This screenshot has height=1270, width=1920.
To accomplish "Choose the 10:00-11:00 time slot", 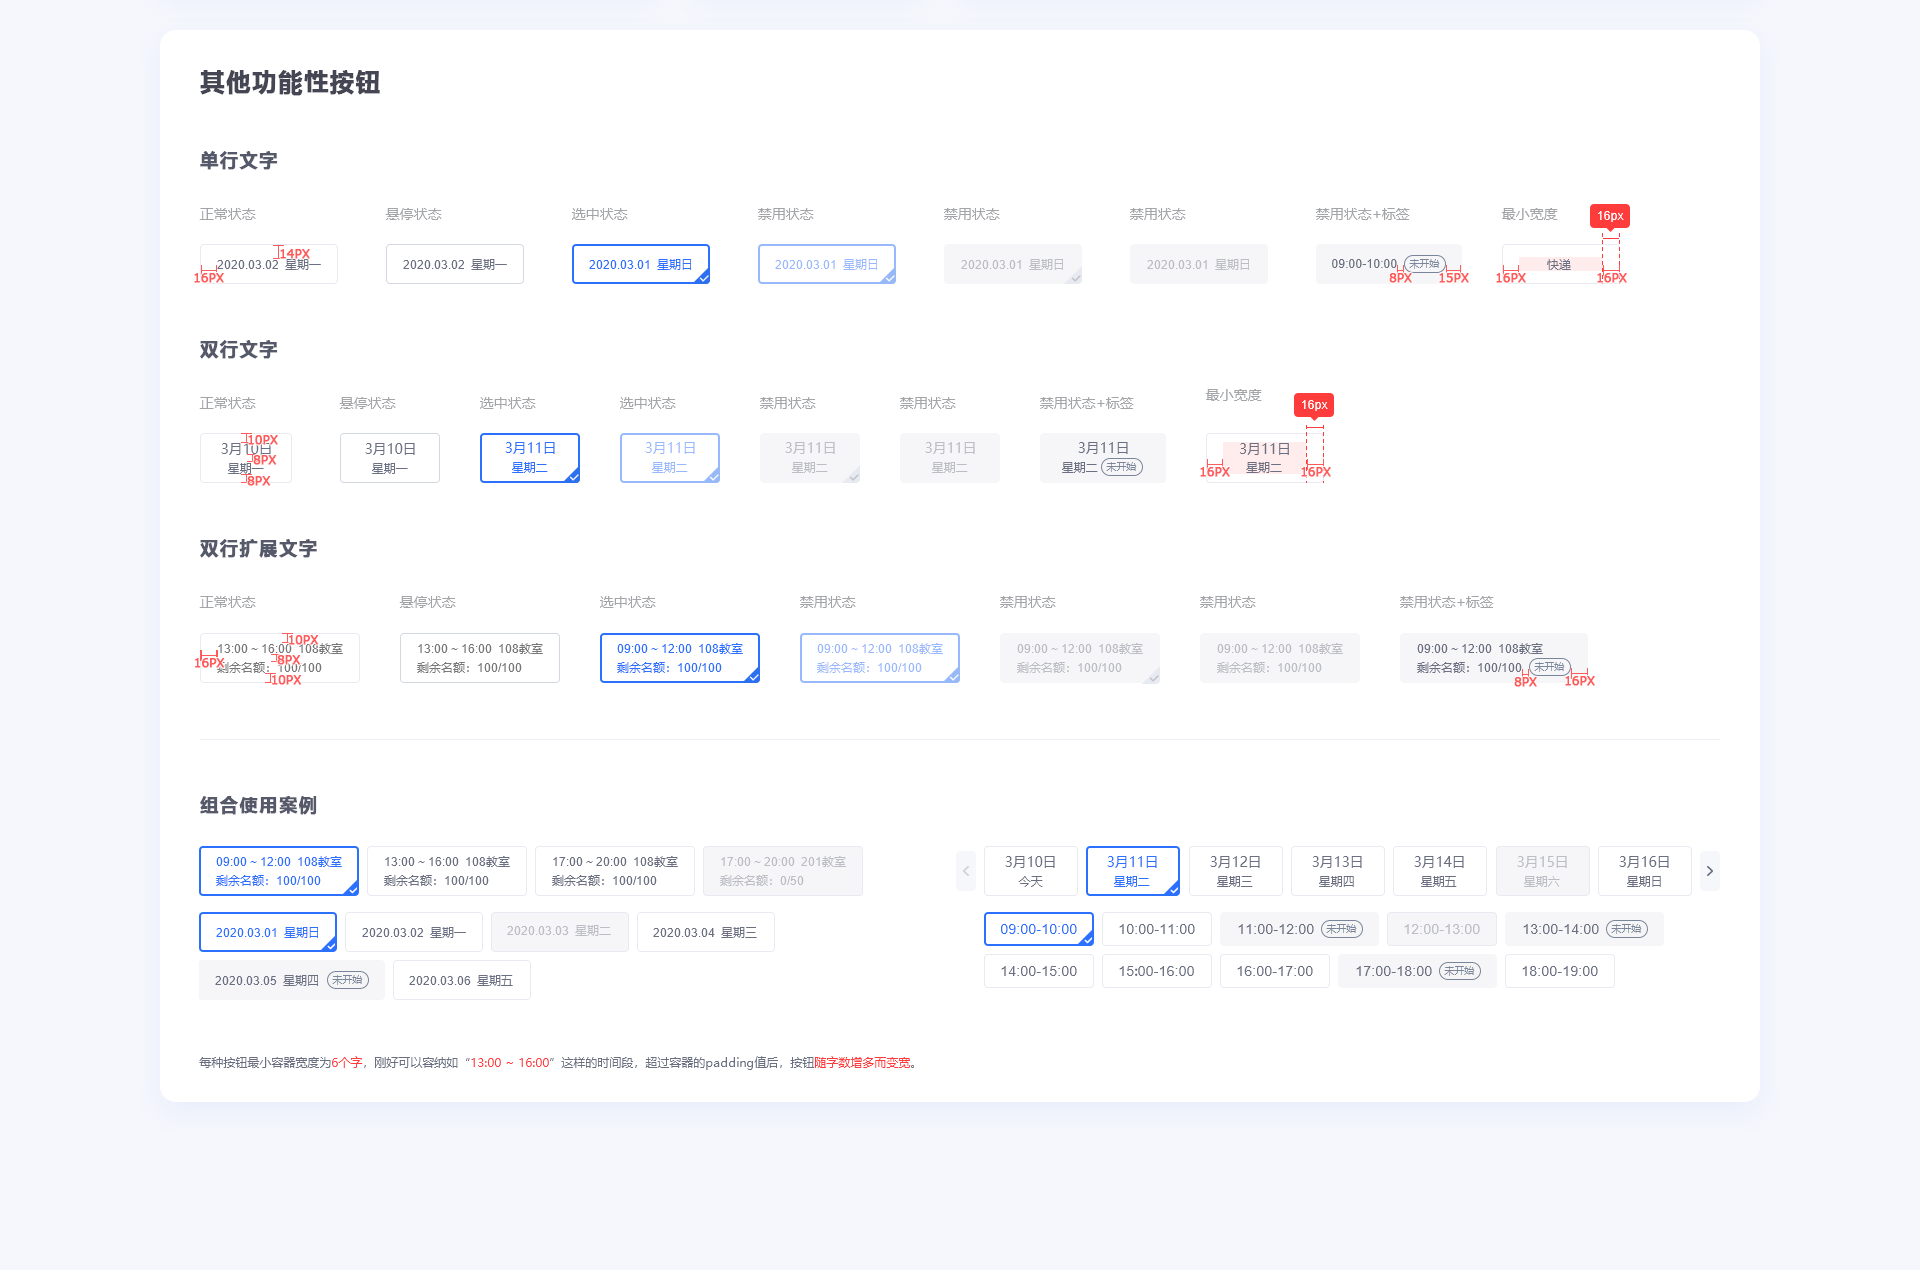I will [1157, 929].
